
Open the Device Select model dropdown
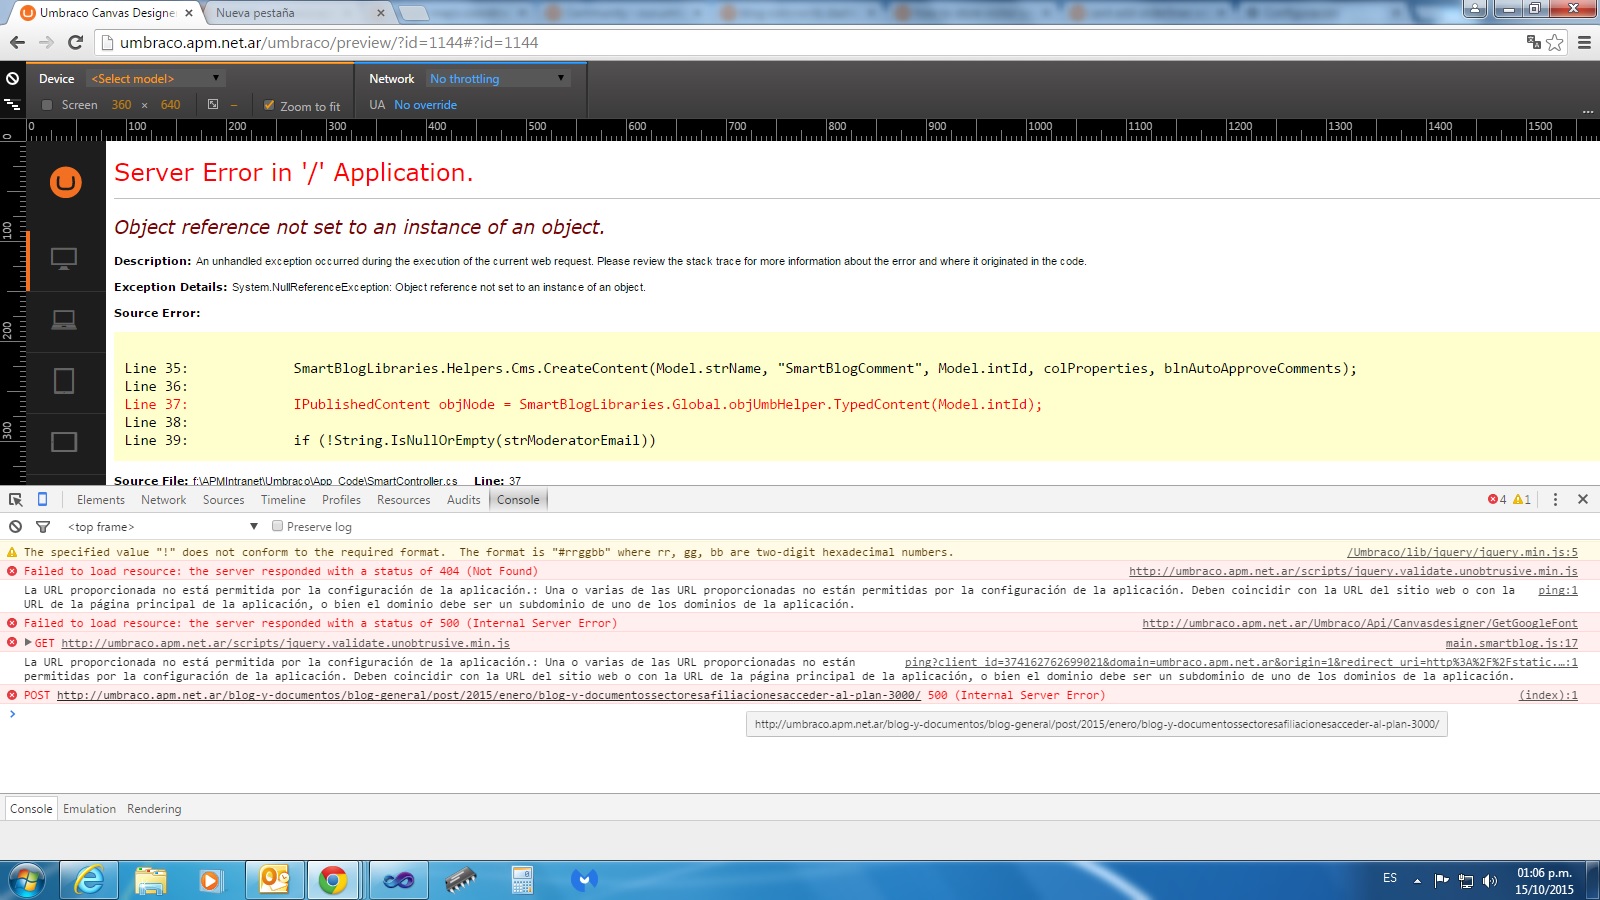coord(155,78)
